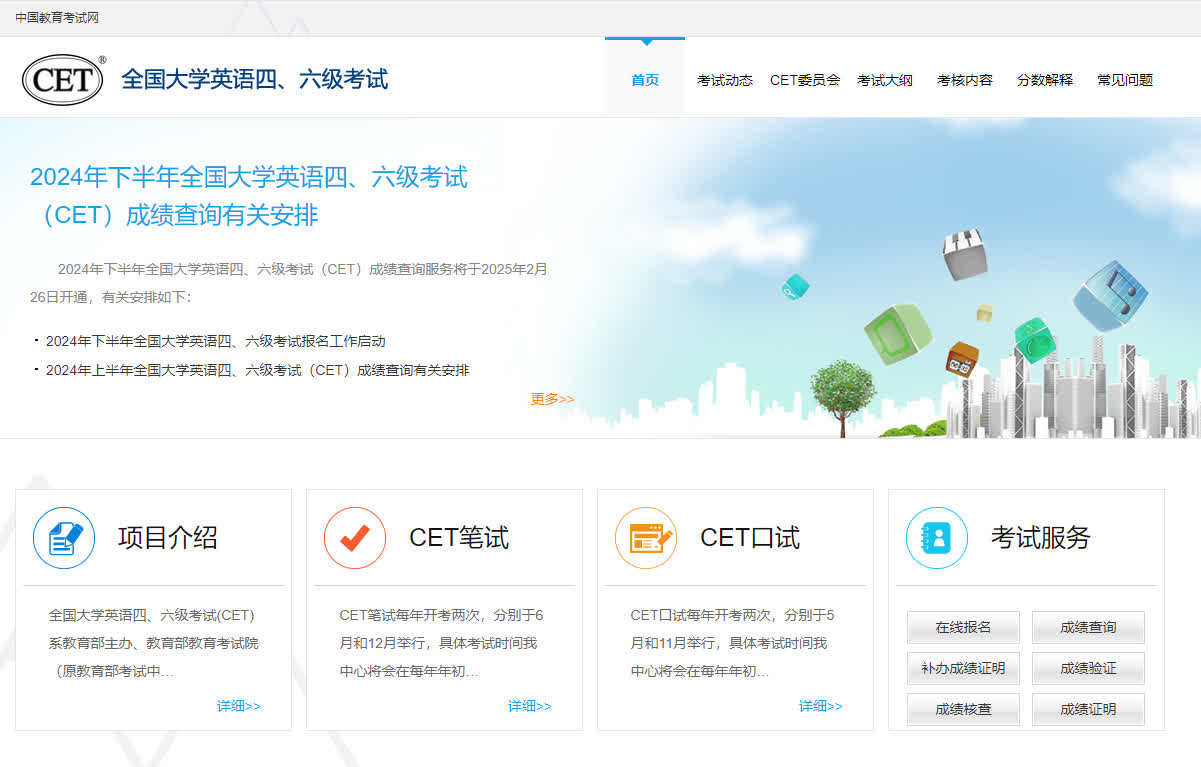Screen dimensions: 1201x767
Task: Open the 首页 navigation tab
Action: [645, 80]
